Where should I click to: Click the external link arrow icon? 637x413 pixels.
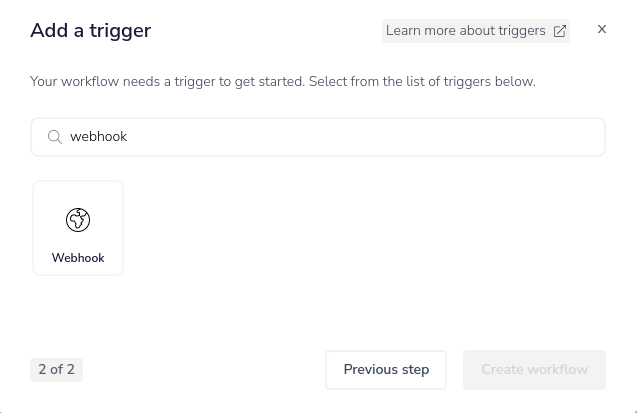(x=559, y=31)
